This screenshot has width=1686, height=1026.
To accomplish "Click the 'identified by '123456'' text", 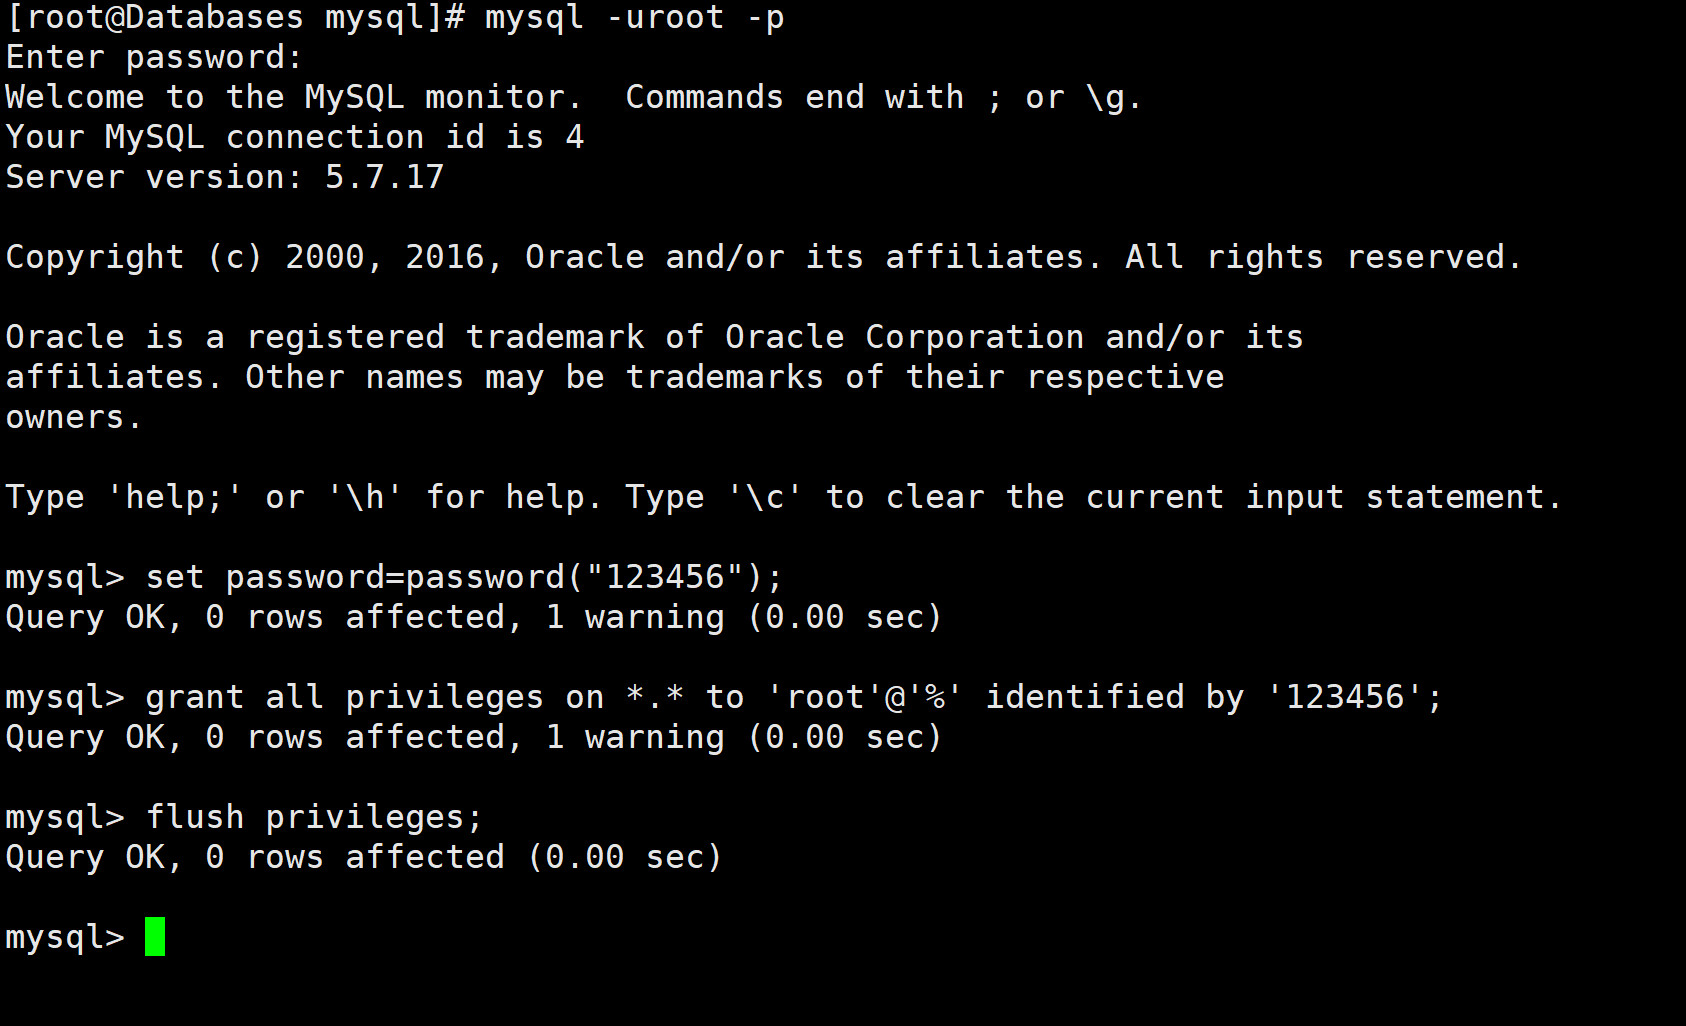I will point(1214,697).
